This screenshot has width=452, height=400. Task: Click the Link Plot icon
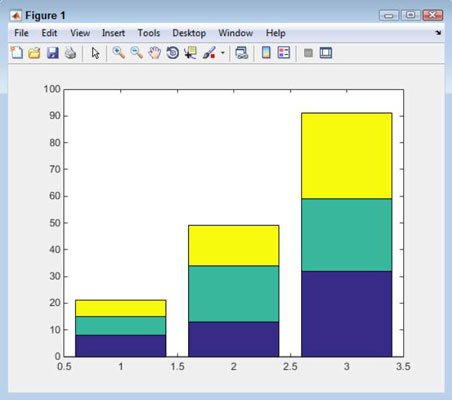click(x=242, y=53)
